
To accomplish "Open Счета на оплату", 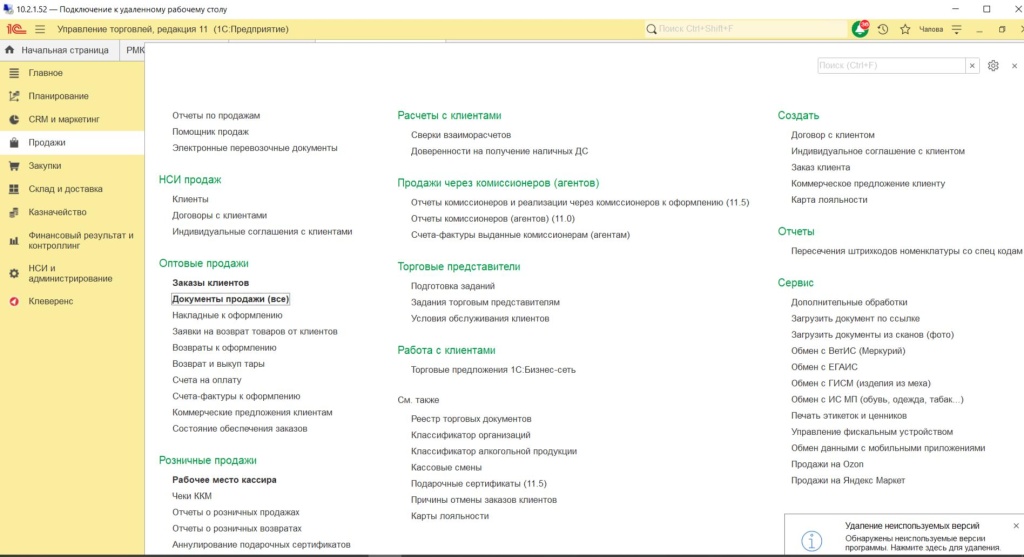I will (x=206, y=380).
